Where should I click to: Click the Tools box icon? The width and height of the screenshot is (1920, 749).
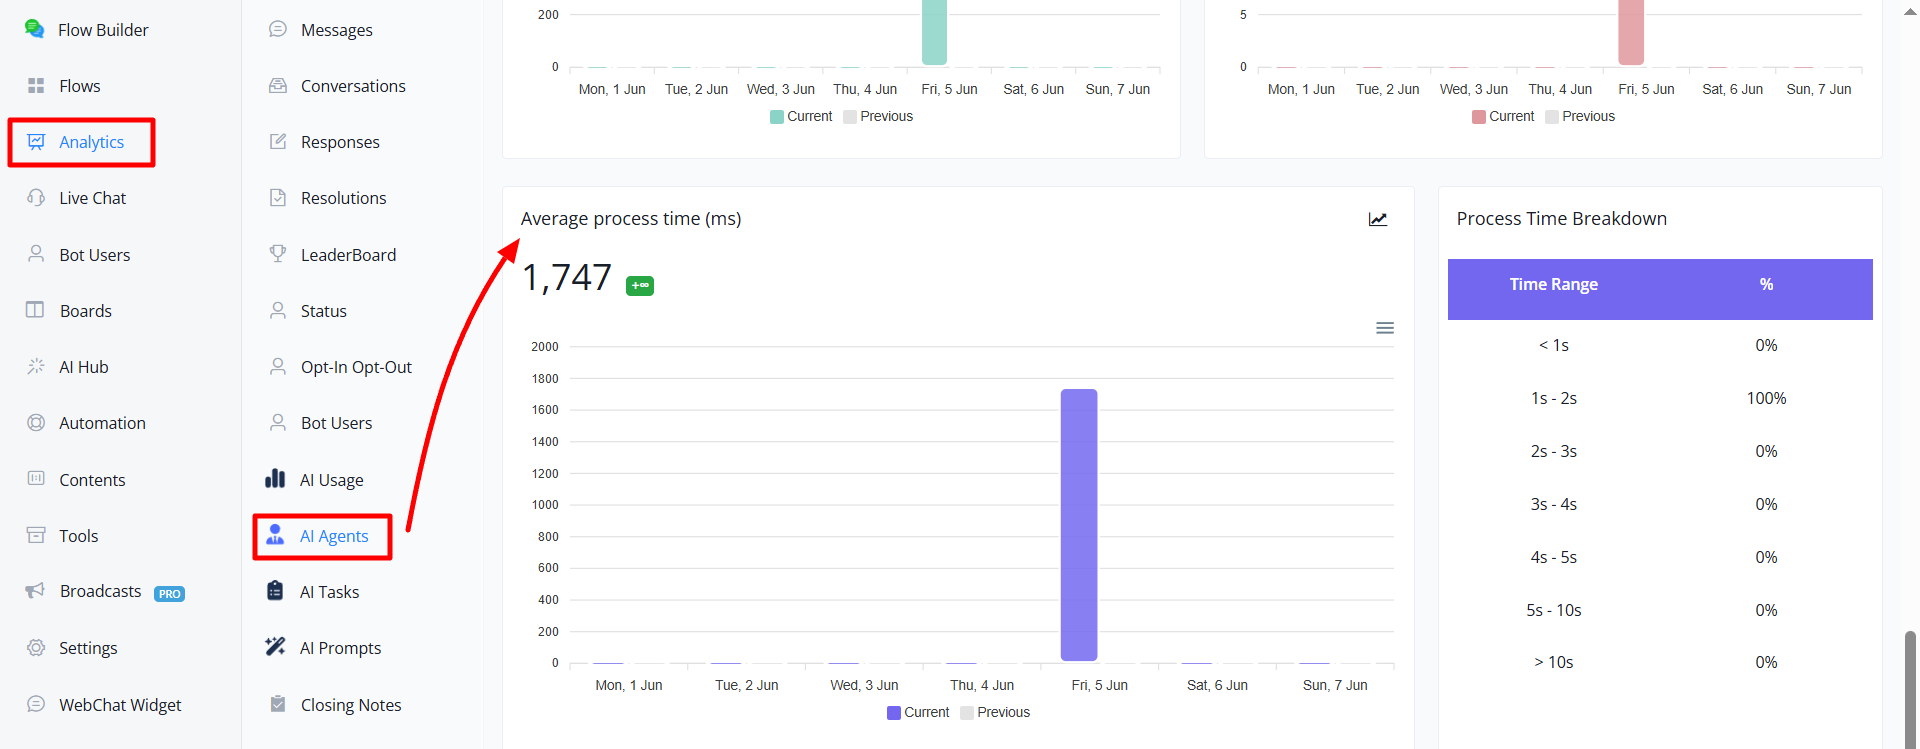pyautogui.click(x=36, y=535)
